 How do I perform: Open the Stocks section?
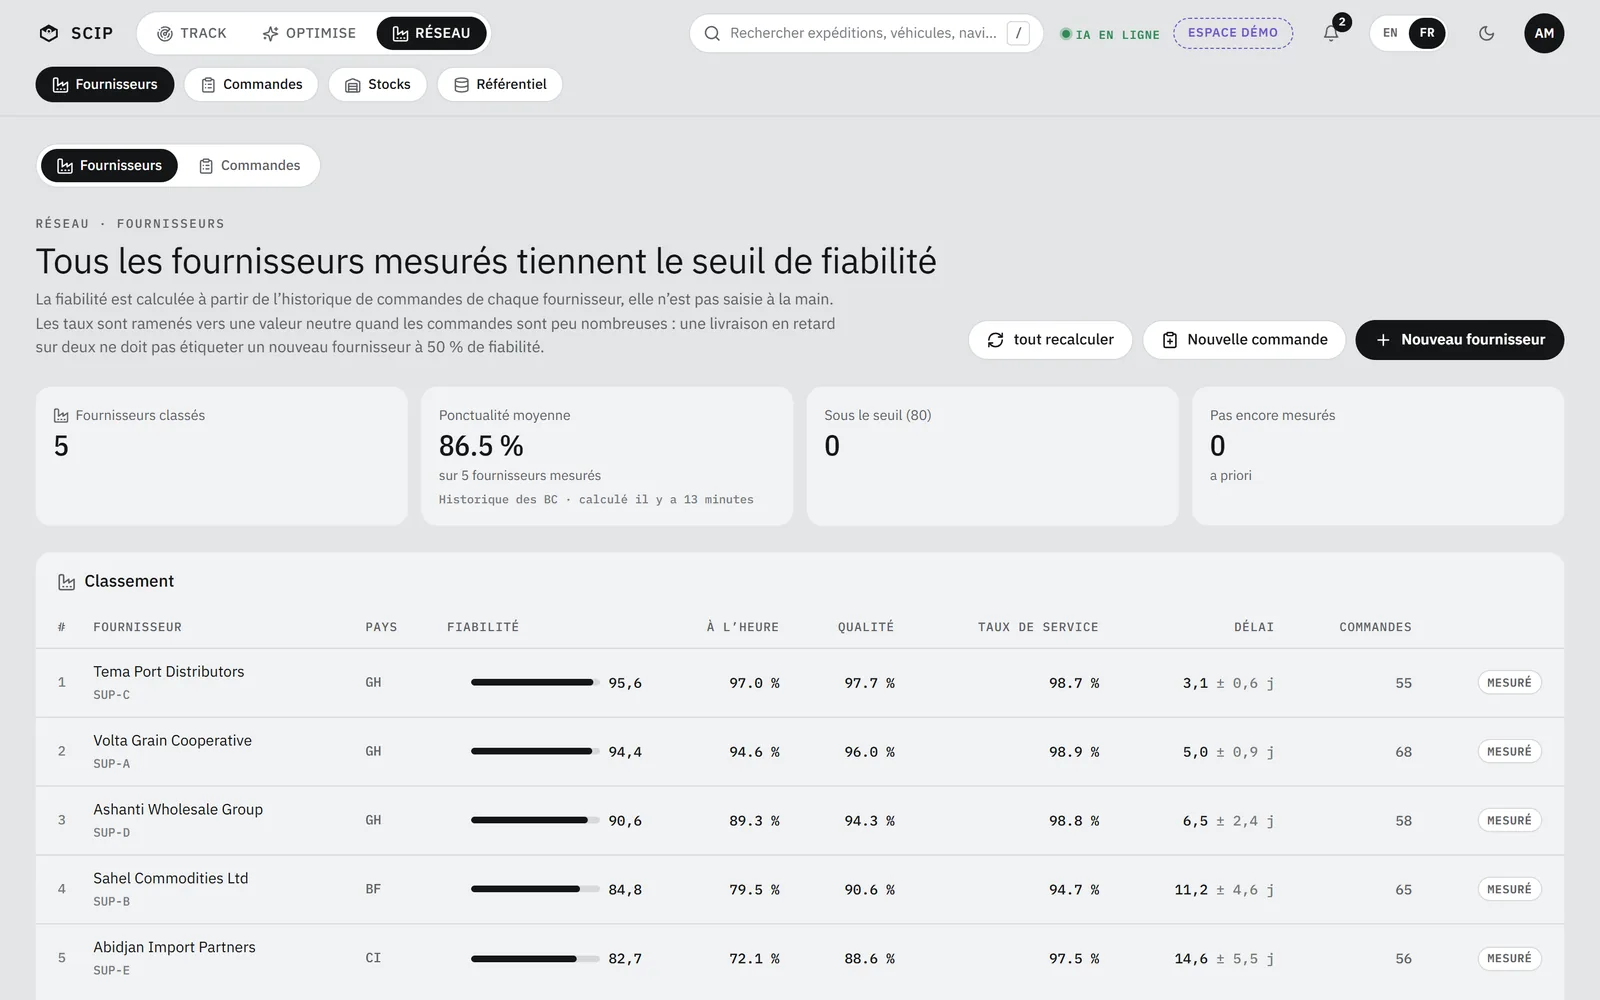click(377, 84)
